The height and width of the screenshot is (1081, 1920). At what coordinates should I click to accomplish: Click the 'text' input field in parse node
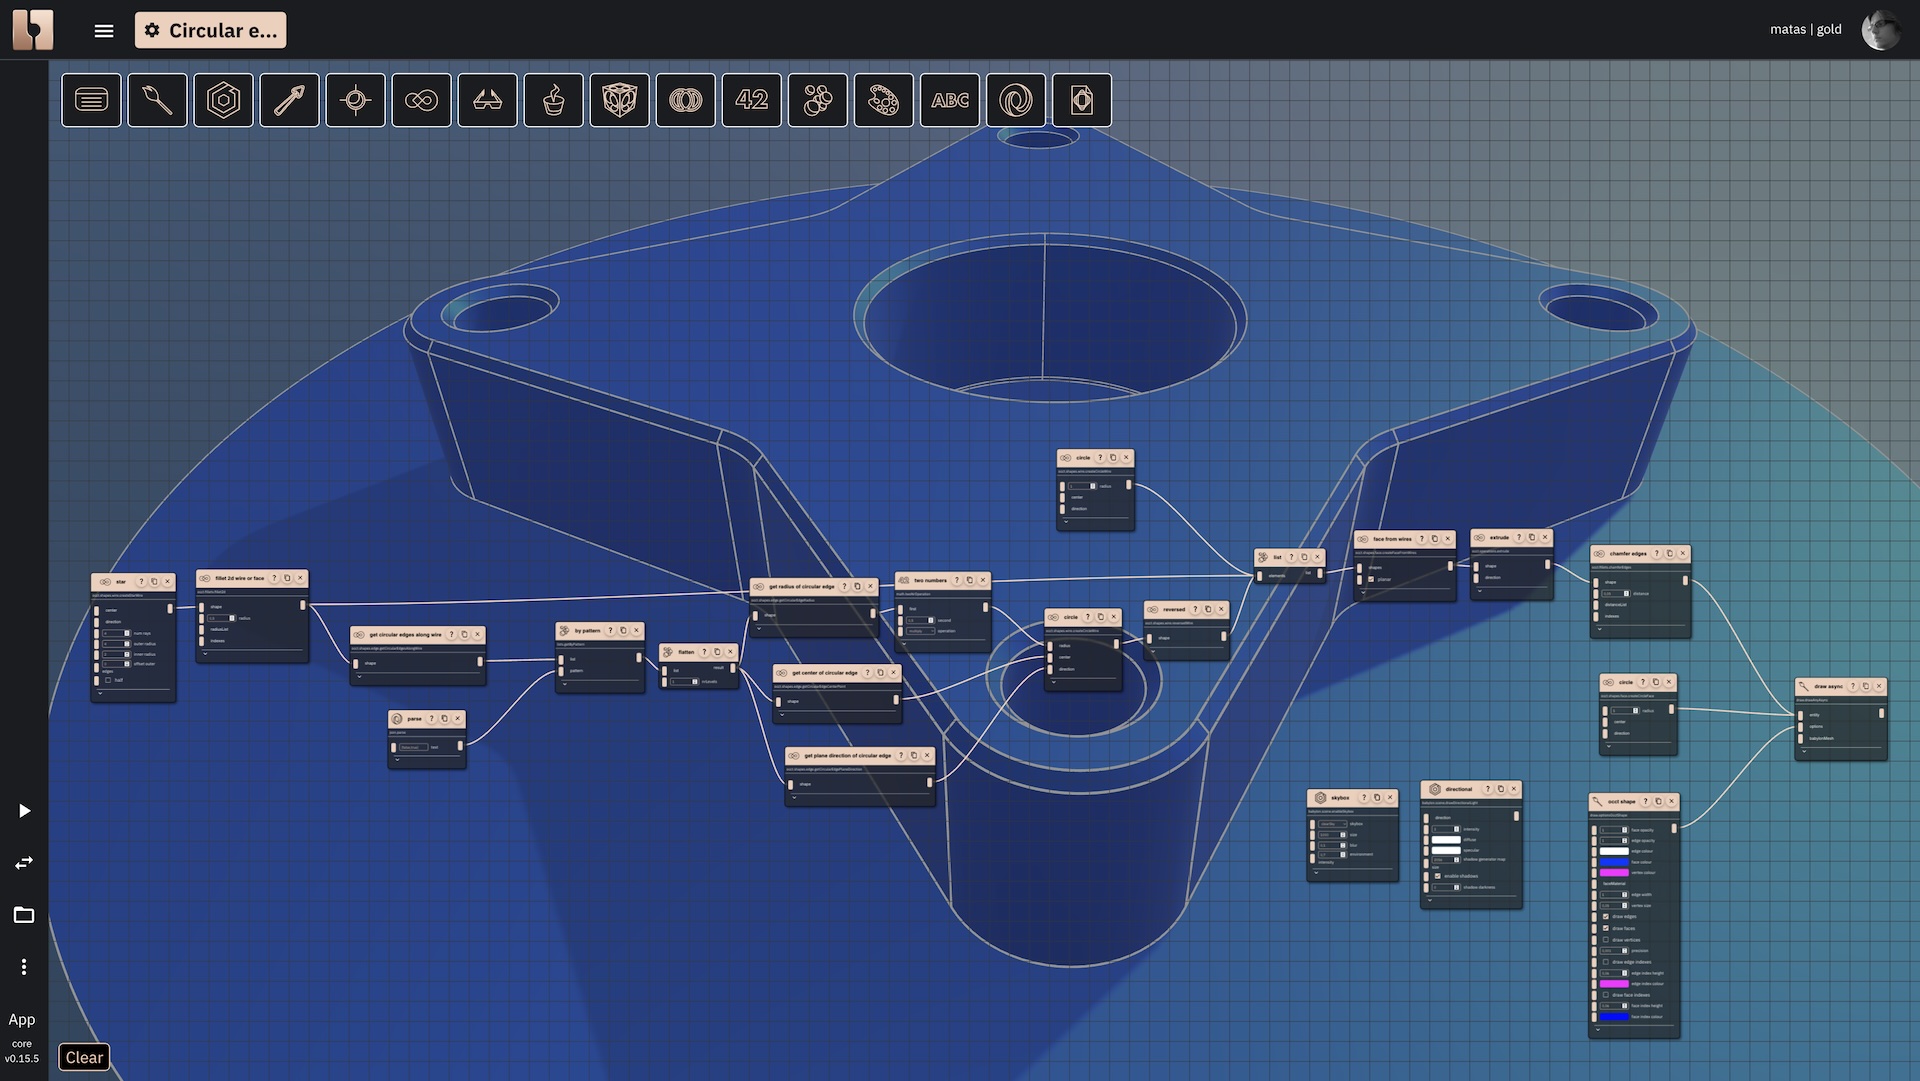(413, 747)
